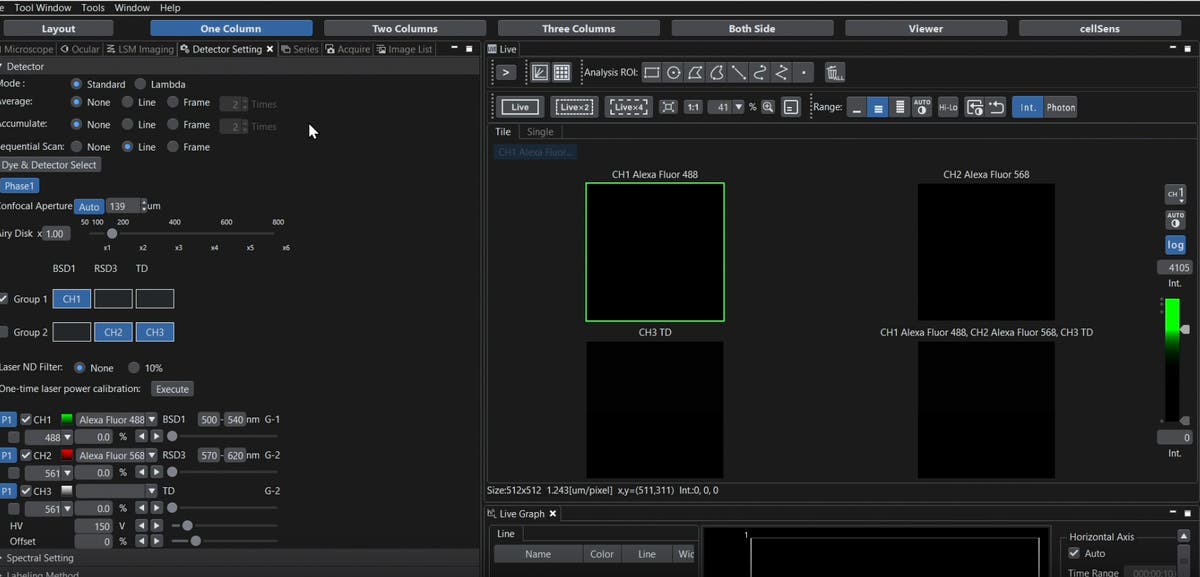This screenshot has width=1200, height=577.
Task: Open the Alexa Fluor 488 dye dropdown
Action: tap(152, 419)
